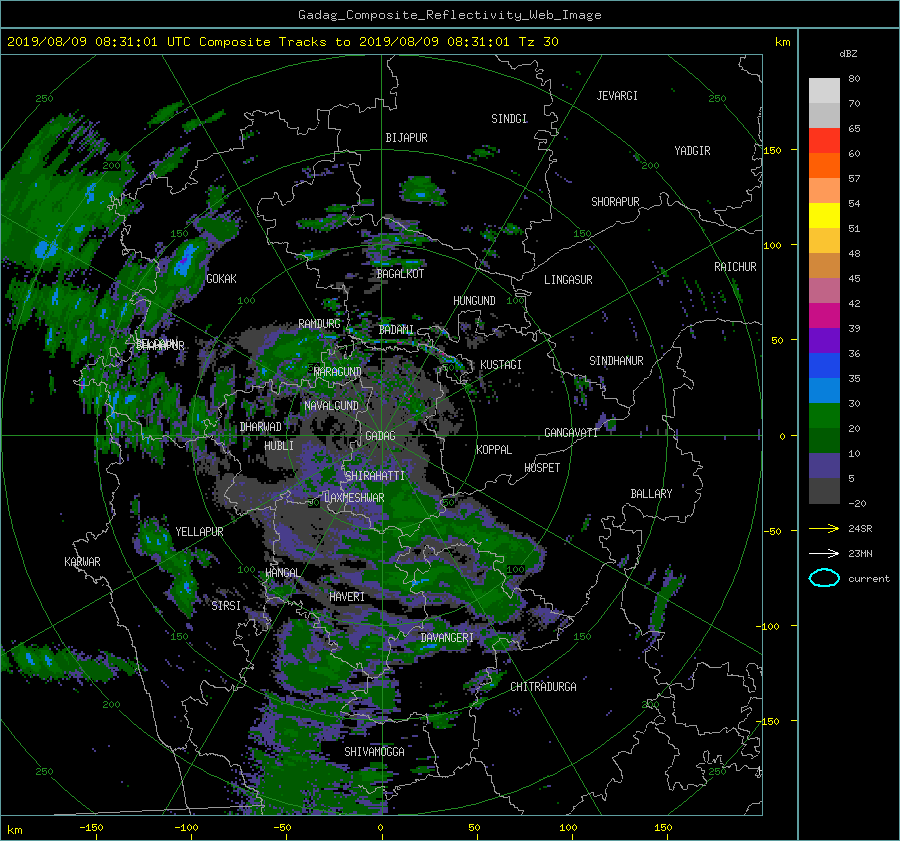Viewport: 900px width, 841px height.
Task: Pick the orange 57-60 dBZ legend swatch
Action: coord(824,165)
